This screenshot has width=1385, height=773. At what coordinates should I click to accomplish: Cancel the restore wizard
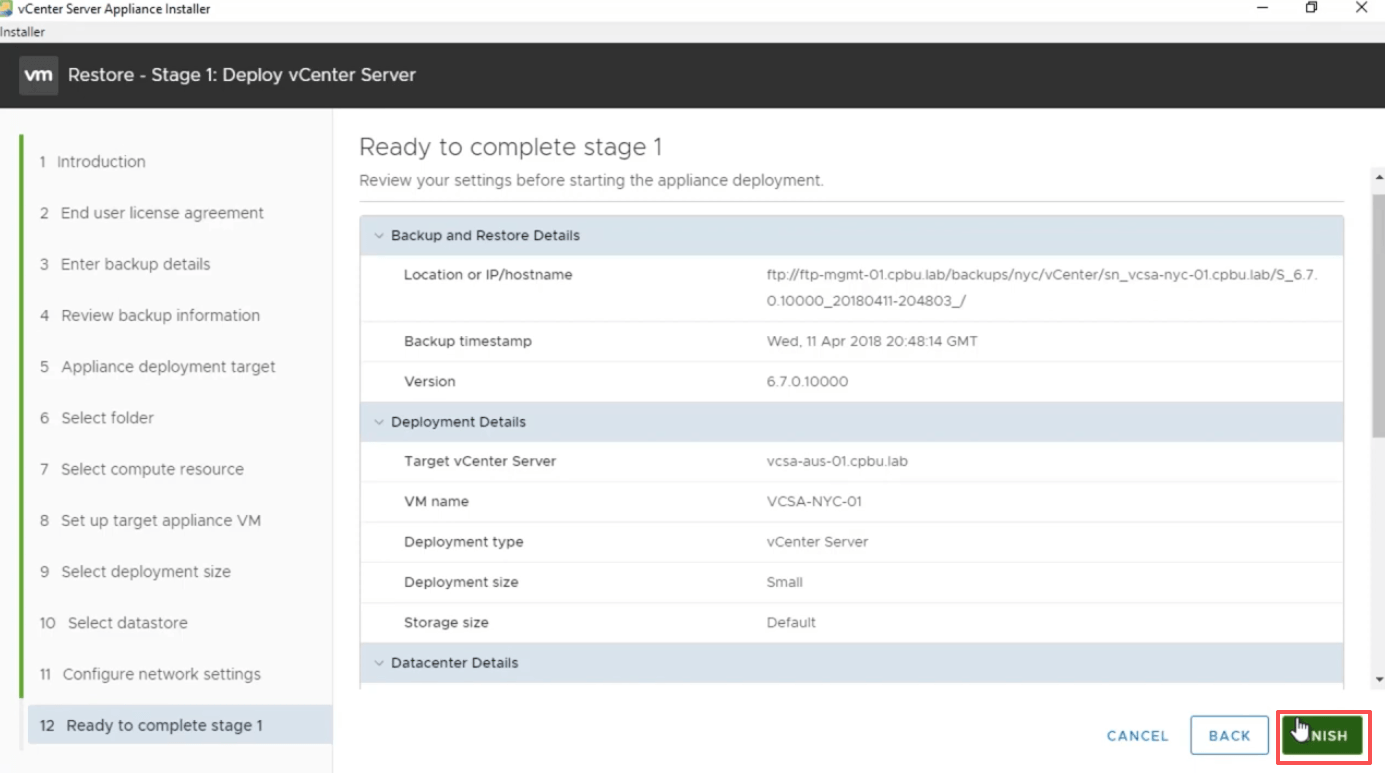1138,736
